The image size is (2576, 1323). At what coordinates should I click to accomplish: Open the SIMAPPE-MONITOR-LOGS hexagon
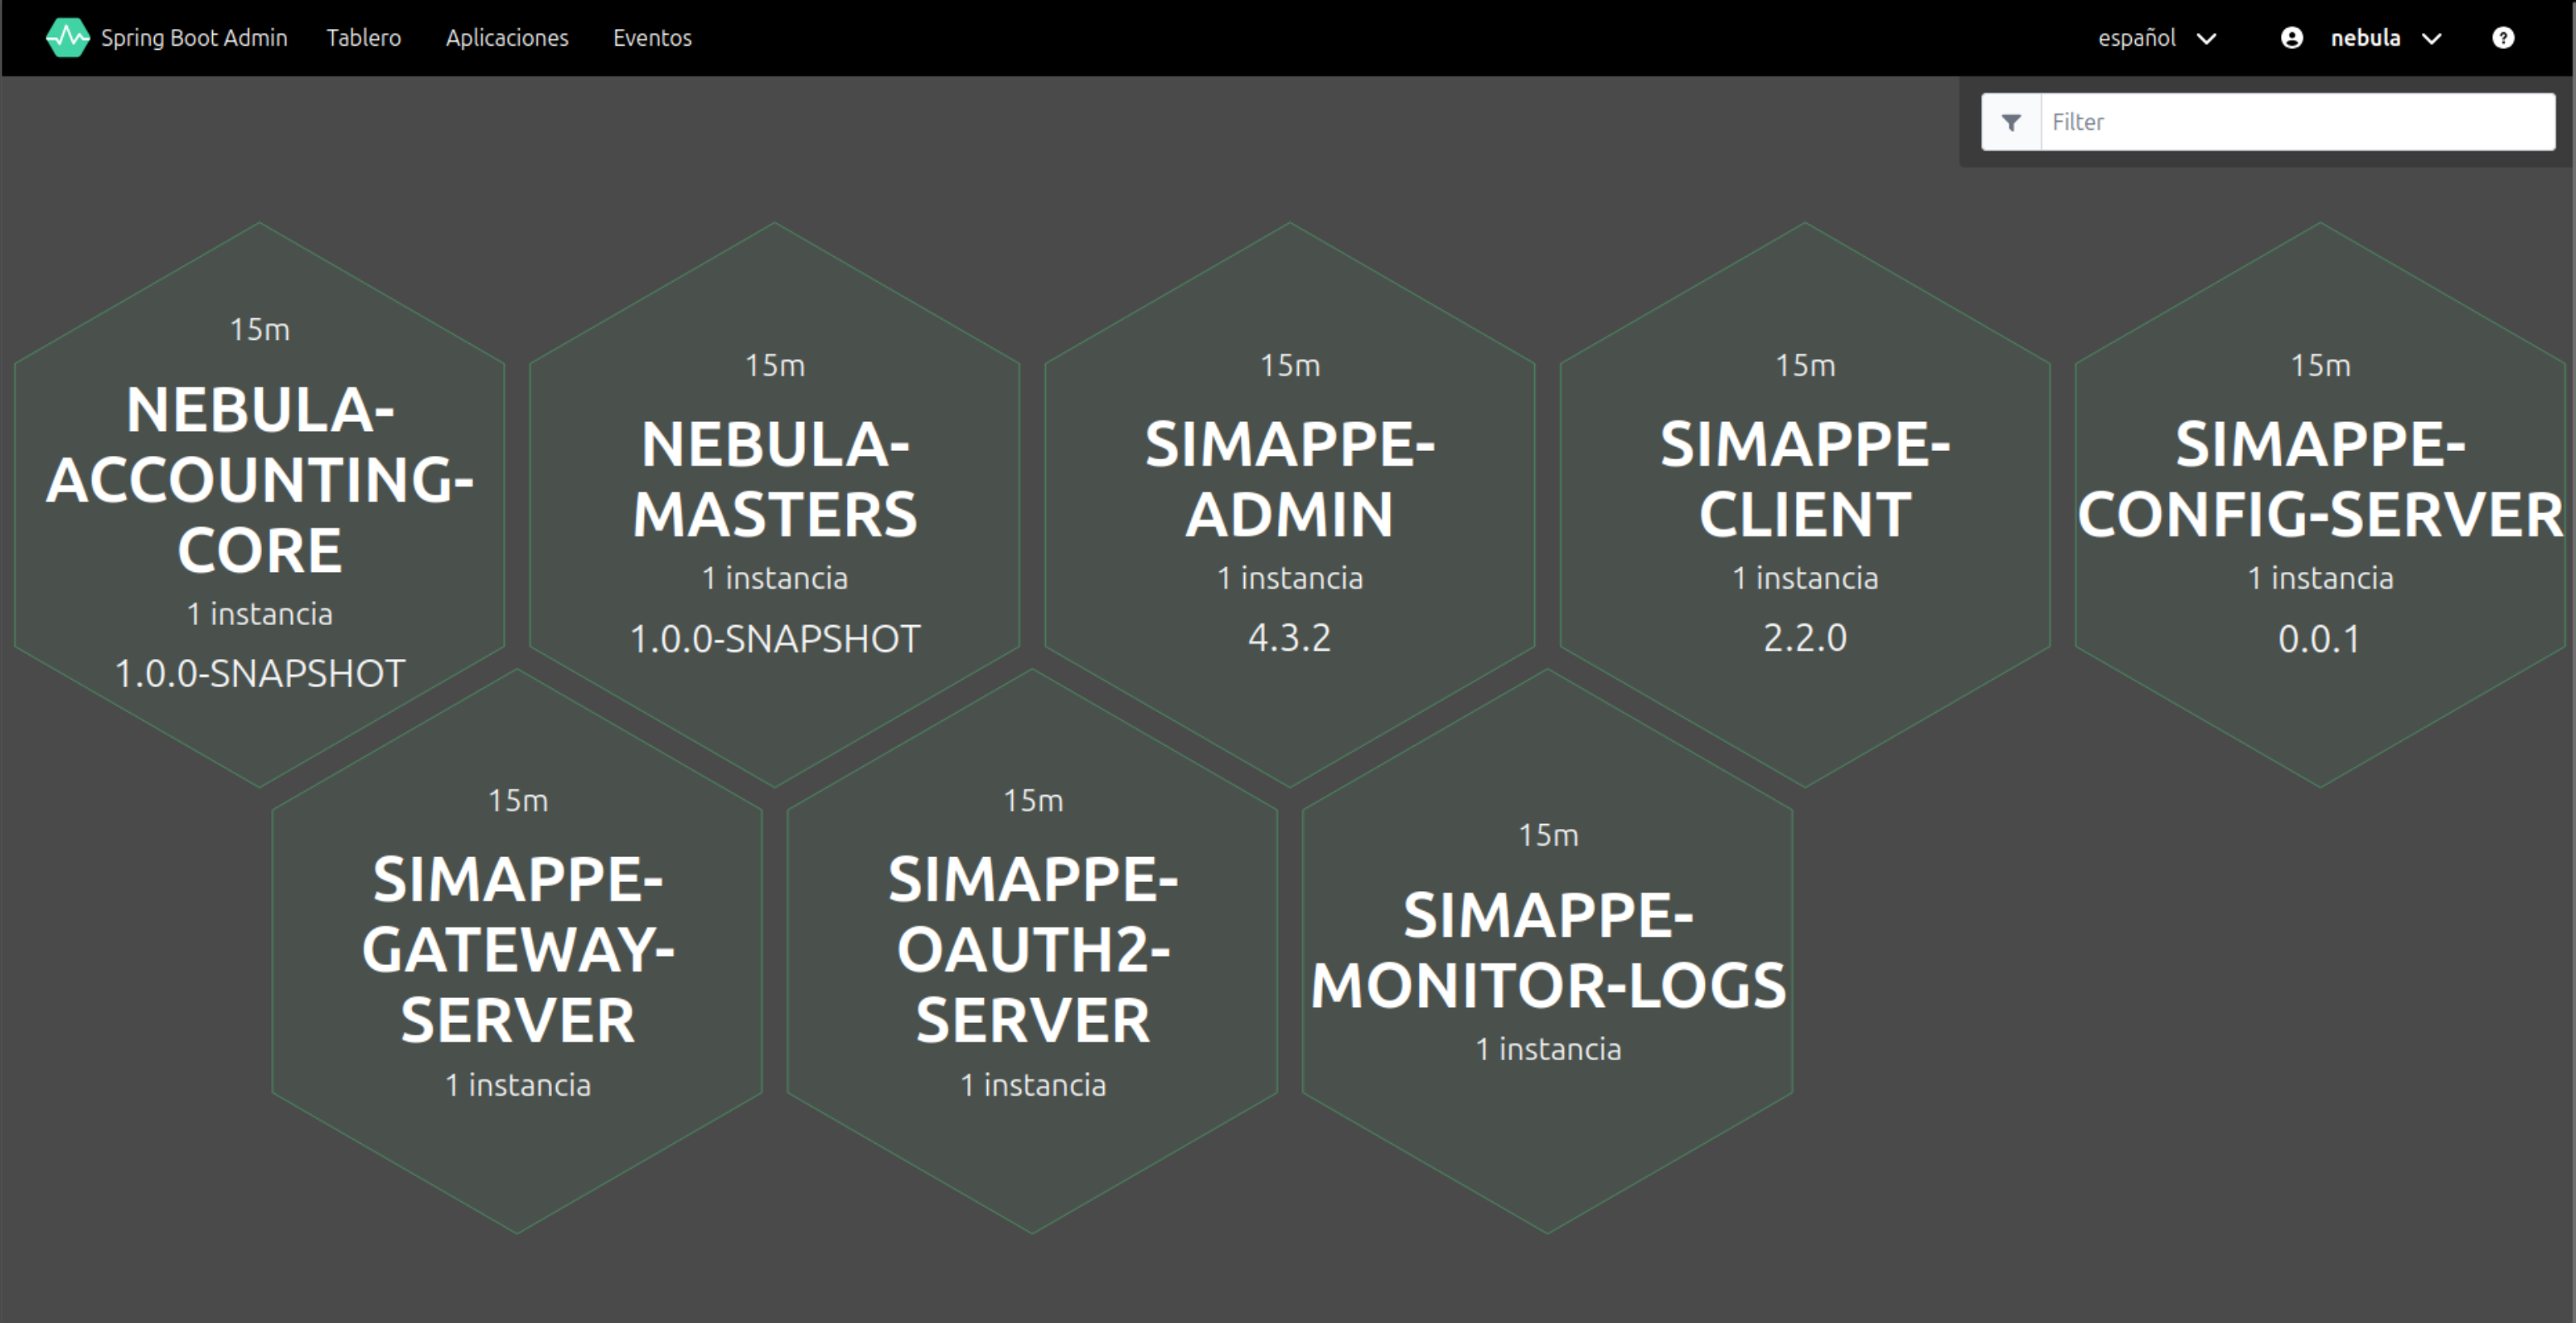tap(1547, 951)
